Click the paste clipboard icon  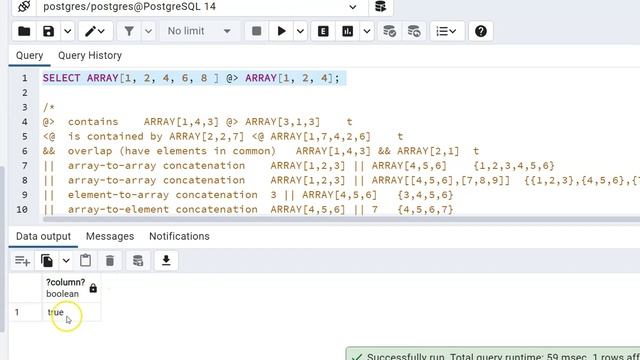coord(85,260)
